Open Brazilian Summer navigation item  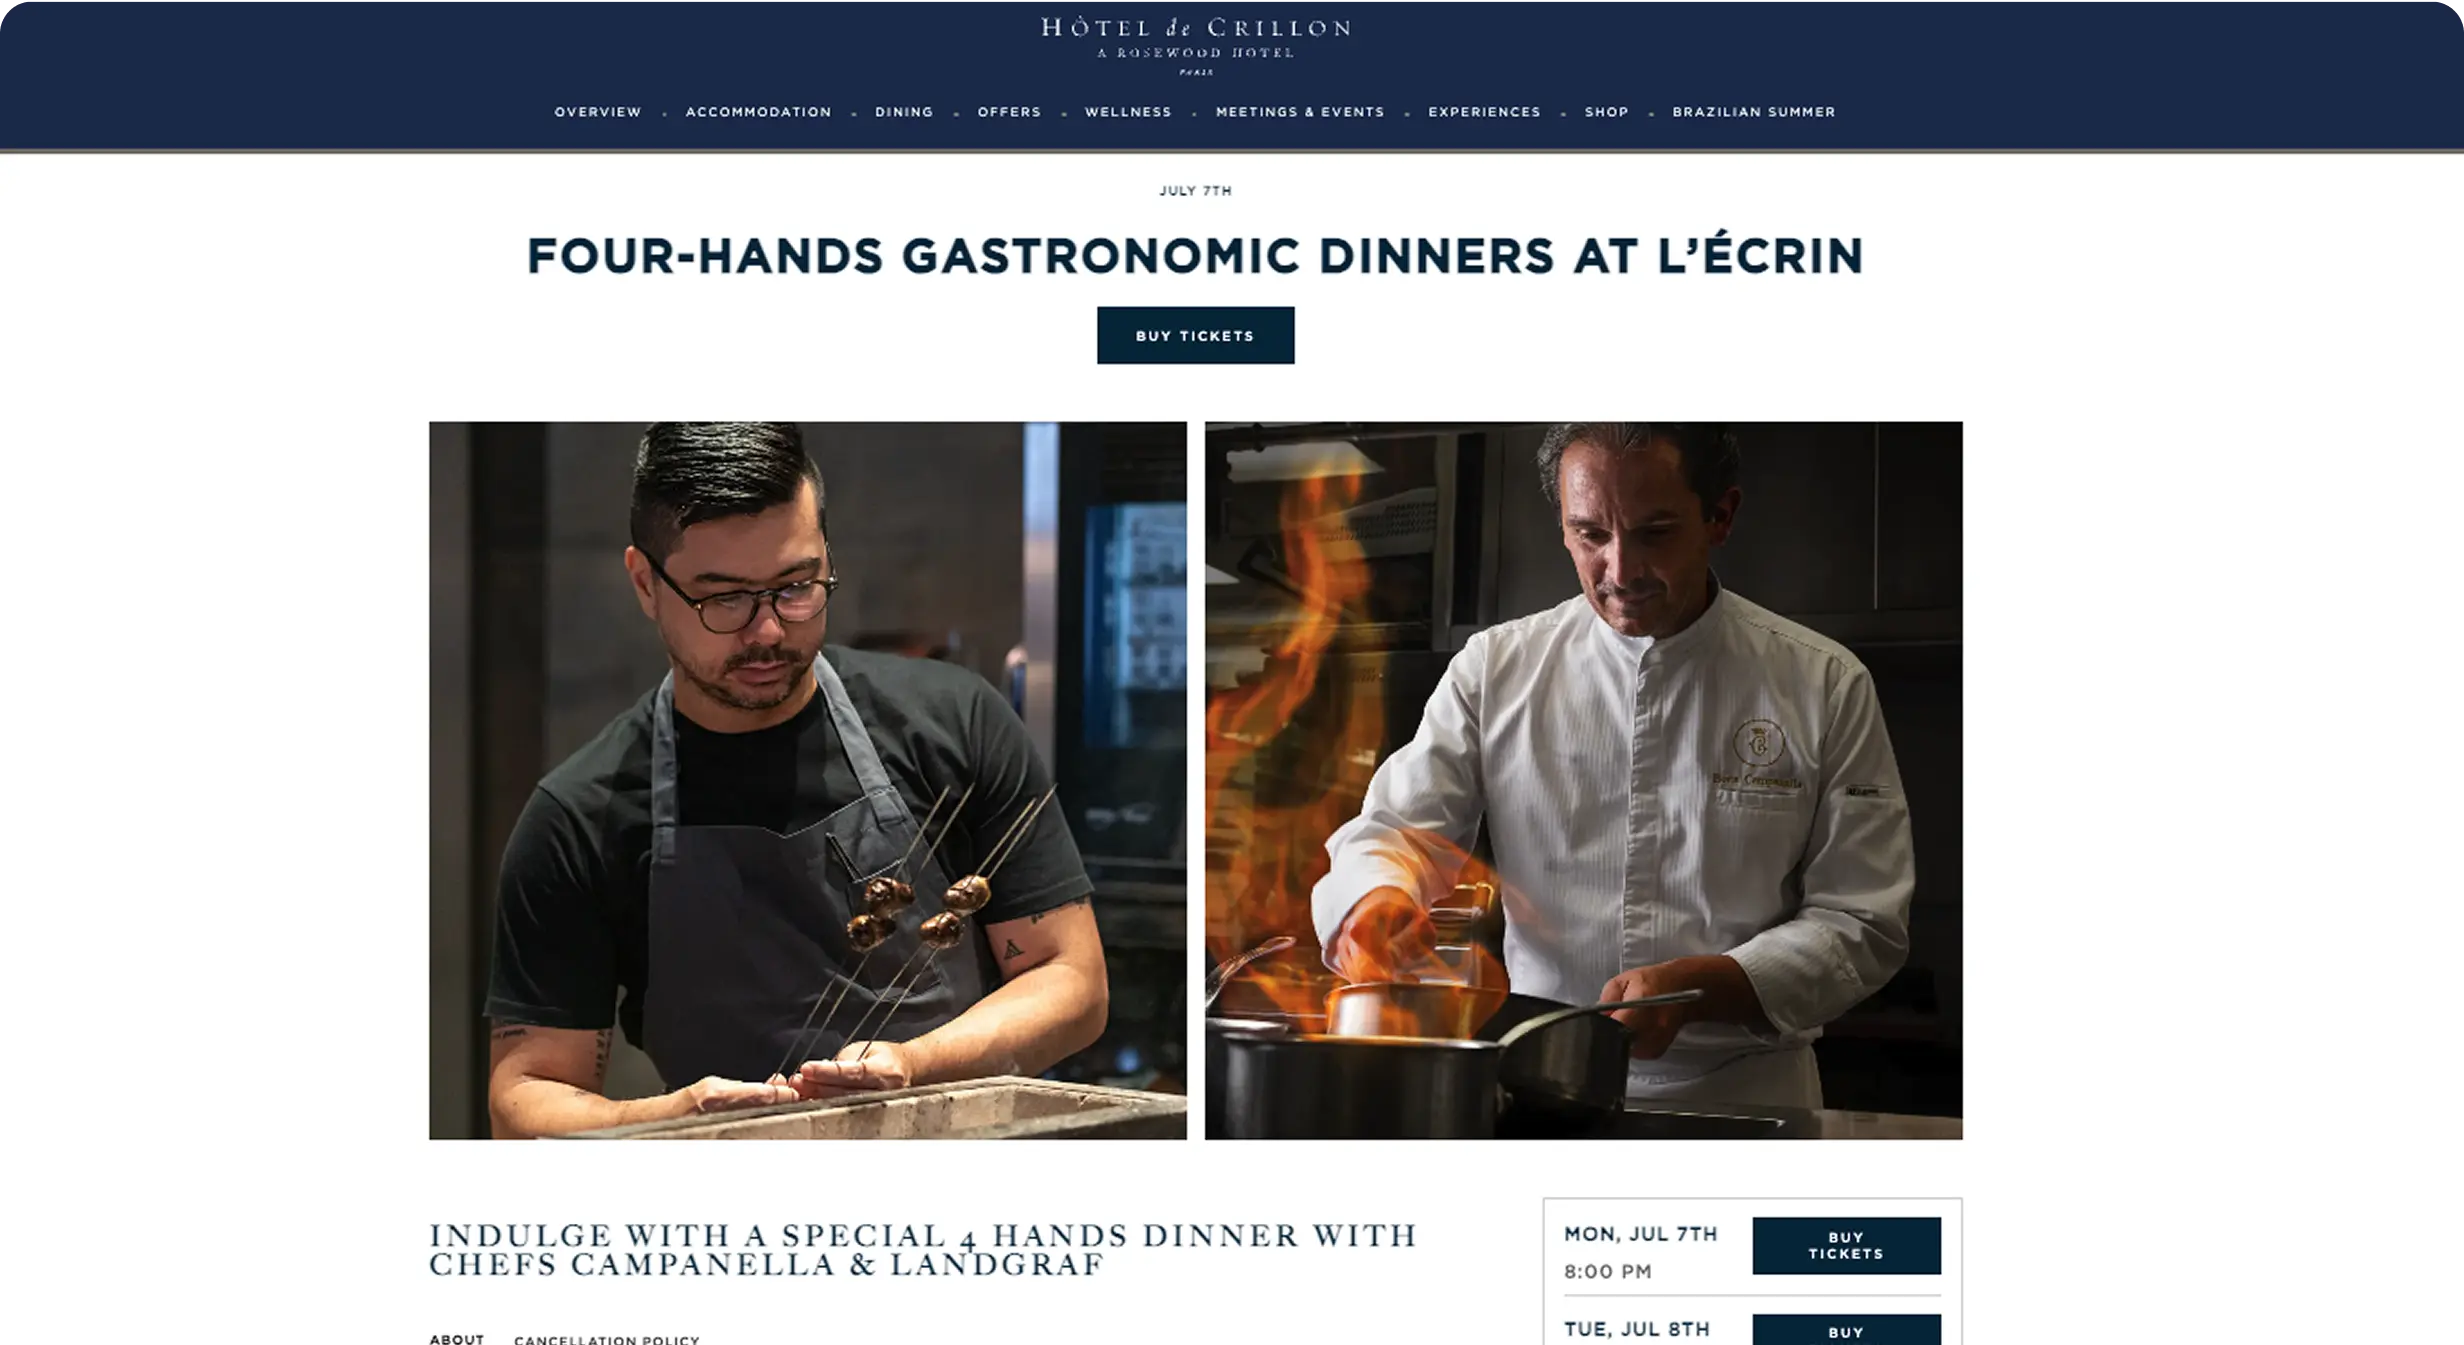pos(1754,112)
